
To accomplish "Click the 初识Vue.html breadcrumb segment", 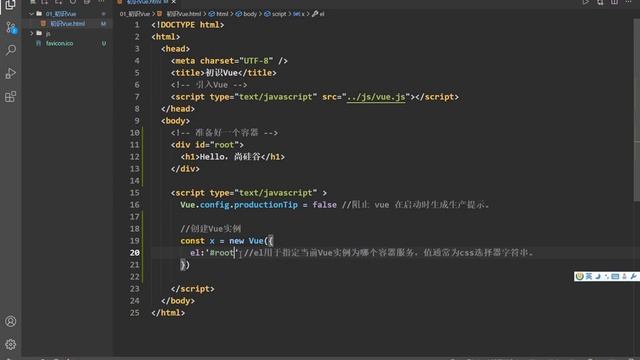I will (x=180, y=14).
